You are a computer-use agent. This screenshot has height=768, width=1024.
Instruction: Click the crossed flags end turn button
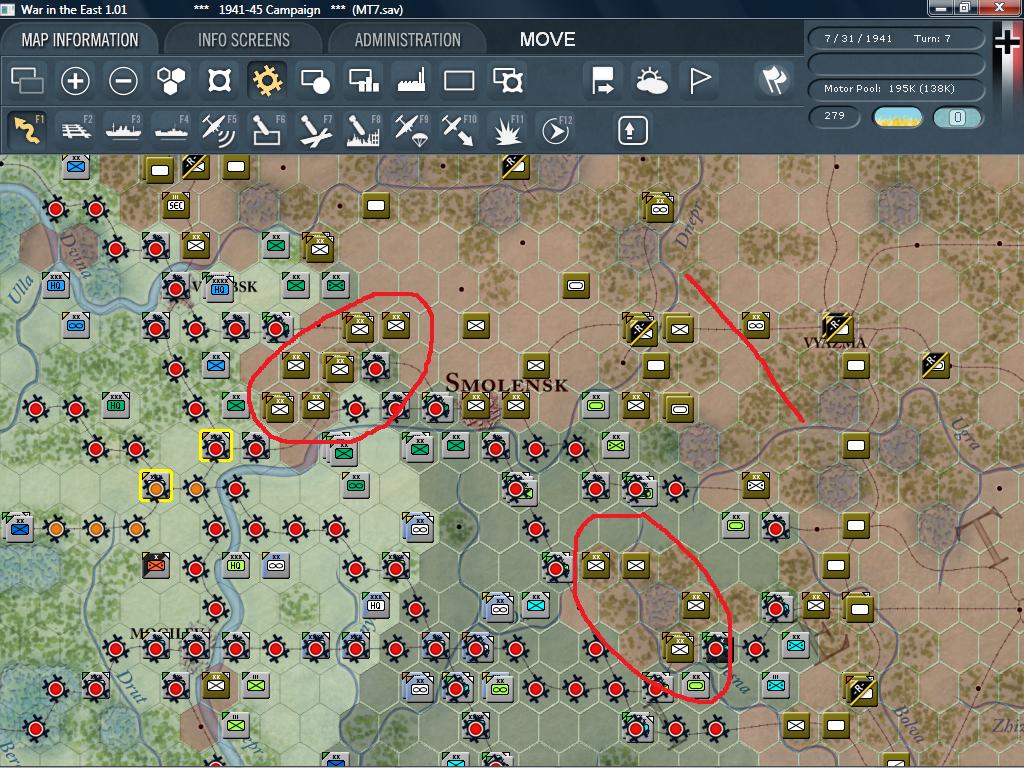[x=774, y=81]
